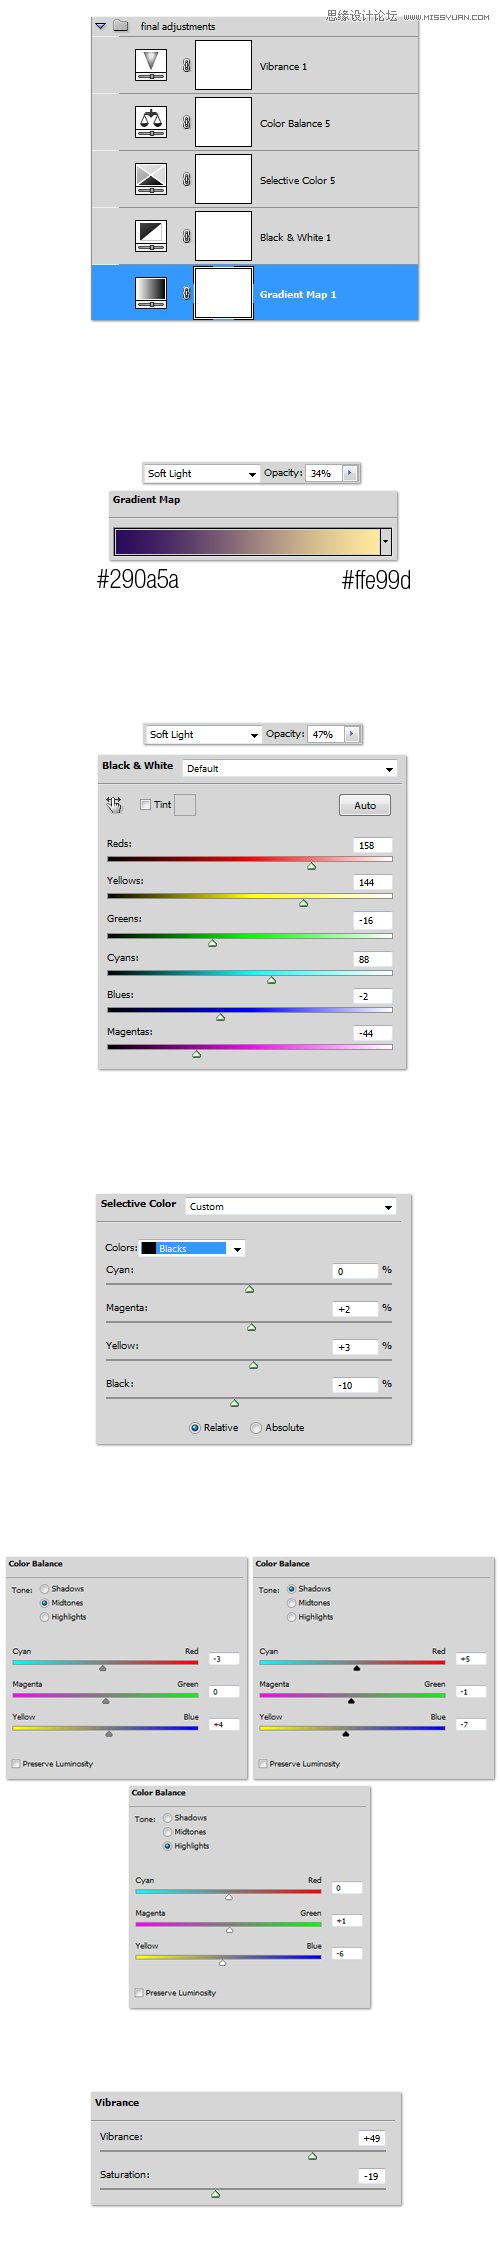Open the Soft Light blend mode at 34% opacity

pos(202,474)
